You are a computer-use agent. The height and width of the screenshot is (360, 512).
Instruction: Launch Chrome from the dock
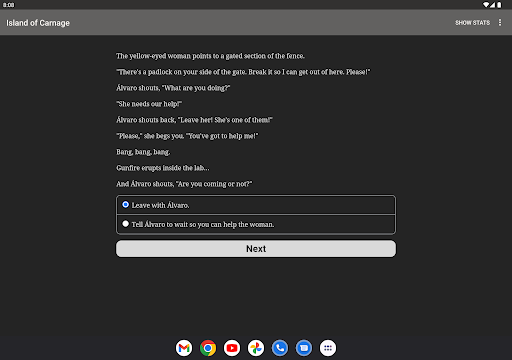208,348
